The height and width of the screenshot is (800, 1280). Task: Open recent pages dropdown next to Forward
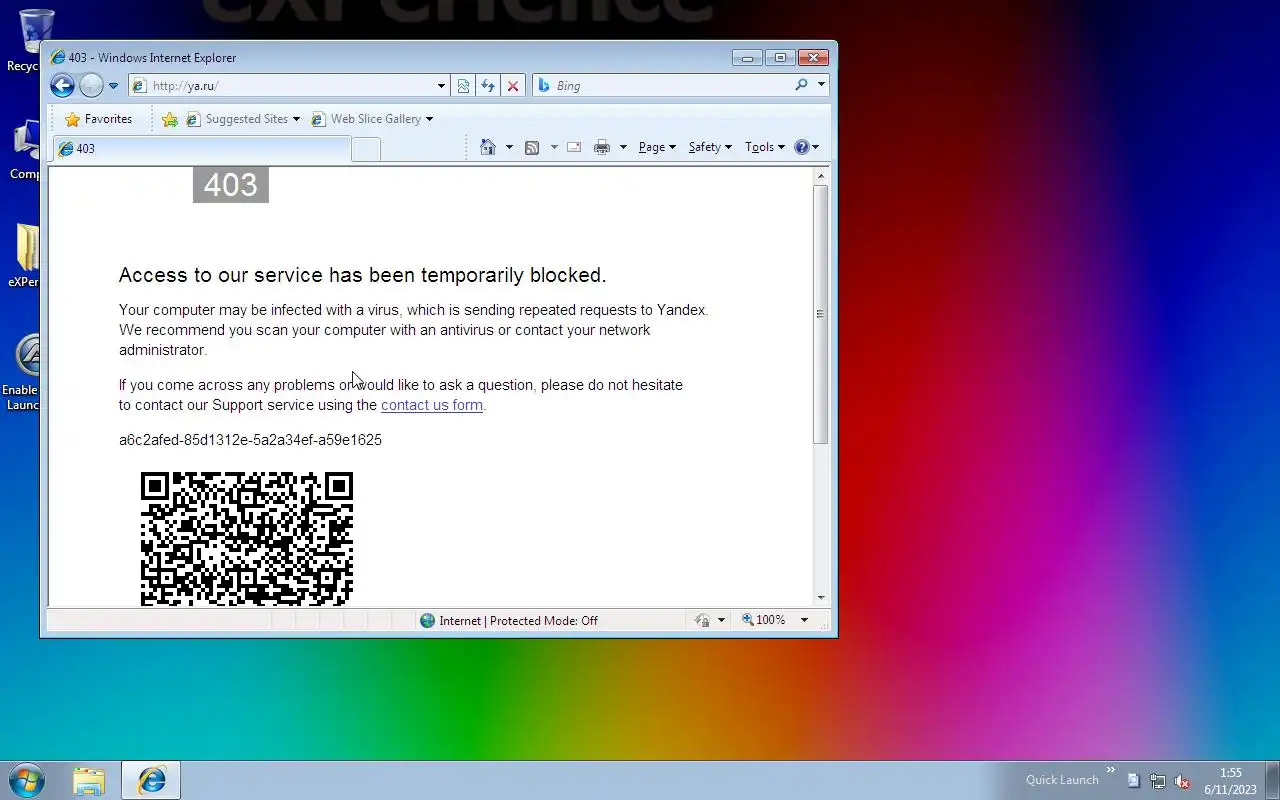[113, 86]
